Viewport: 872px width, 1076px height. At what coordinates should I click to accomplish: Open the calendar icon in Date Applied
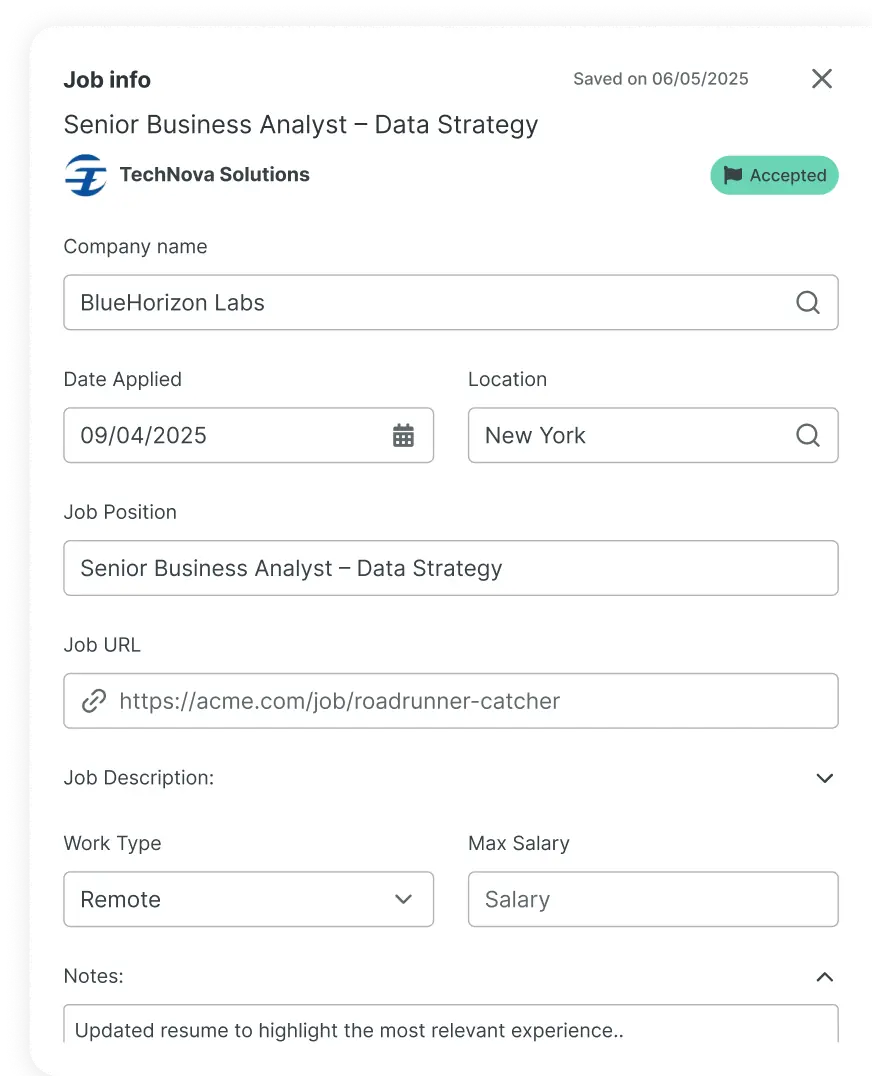pos(403,435)
